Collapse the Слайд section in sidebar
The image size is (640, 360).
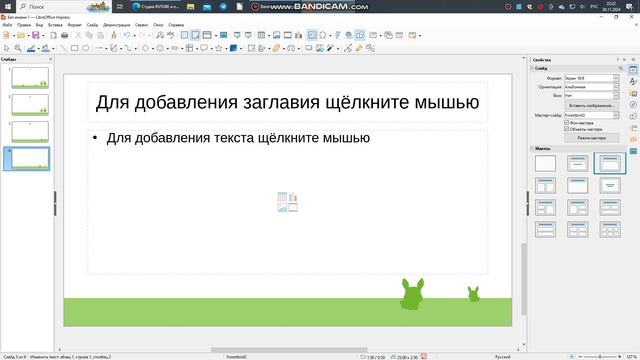tap(532, 68)
